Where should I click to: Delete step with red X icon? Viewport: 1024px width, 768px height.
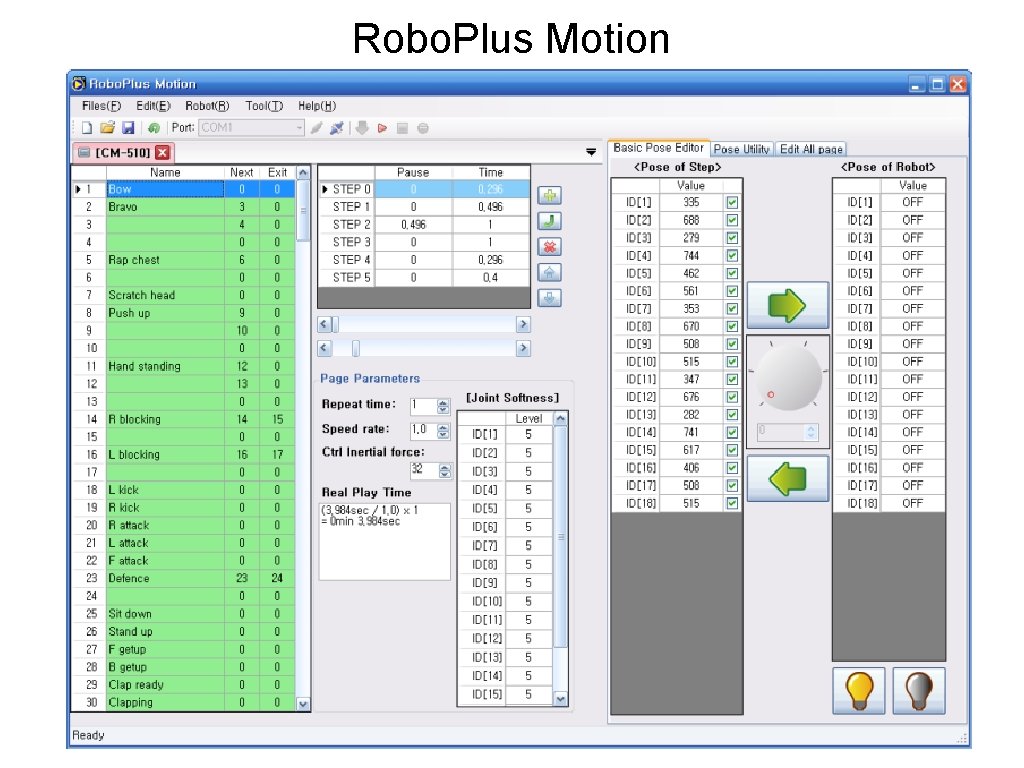[550, 247]
